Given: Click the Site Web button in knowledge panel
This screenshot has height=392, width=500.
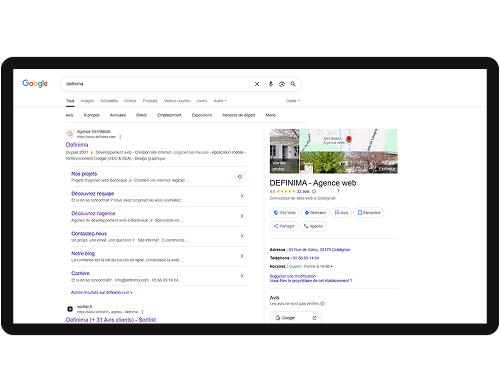Looking at the screenshot, I should pos(284,213).
